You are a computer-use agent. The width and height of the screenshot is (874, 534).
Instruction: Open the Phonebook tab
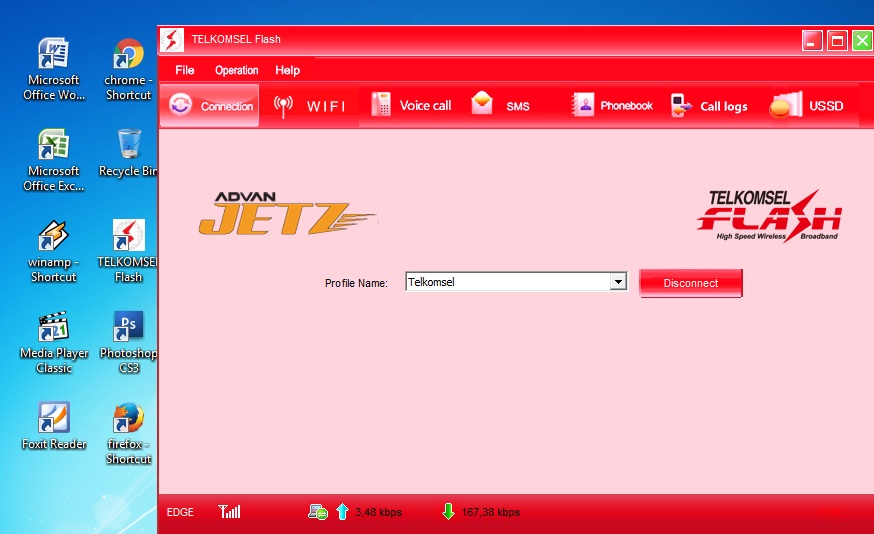tap(612, 105)
